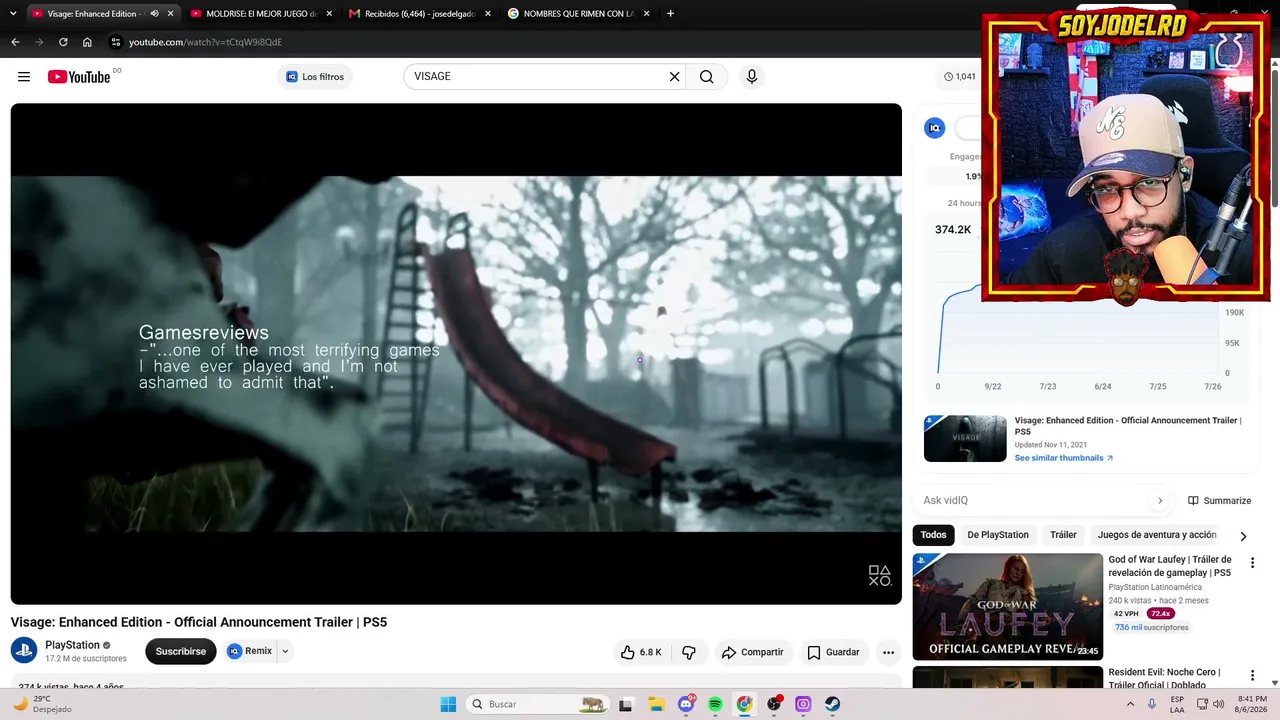Open the YouTube hamburger guide menu
The image size is (1280, 720).
click(24, 77)
